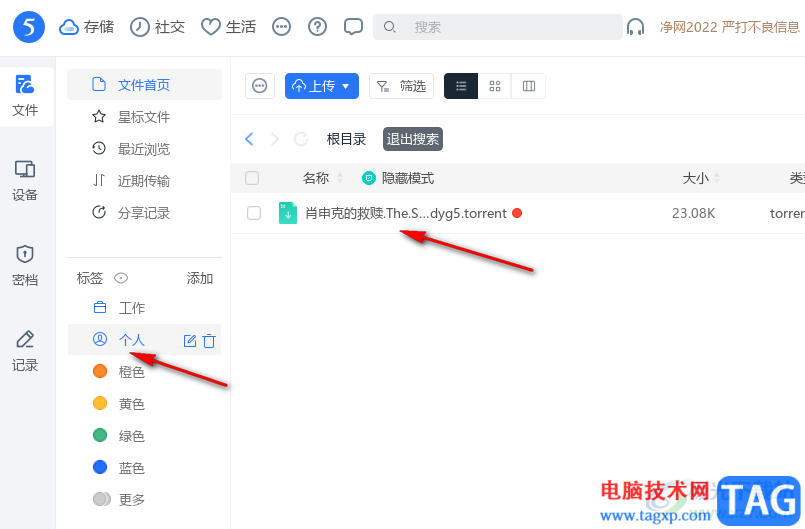
Task: Open 分享记录 share records
Action: pos(144,213)
